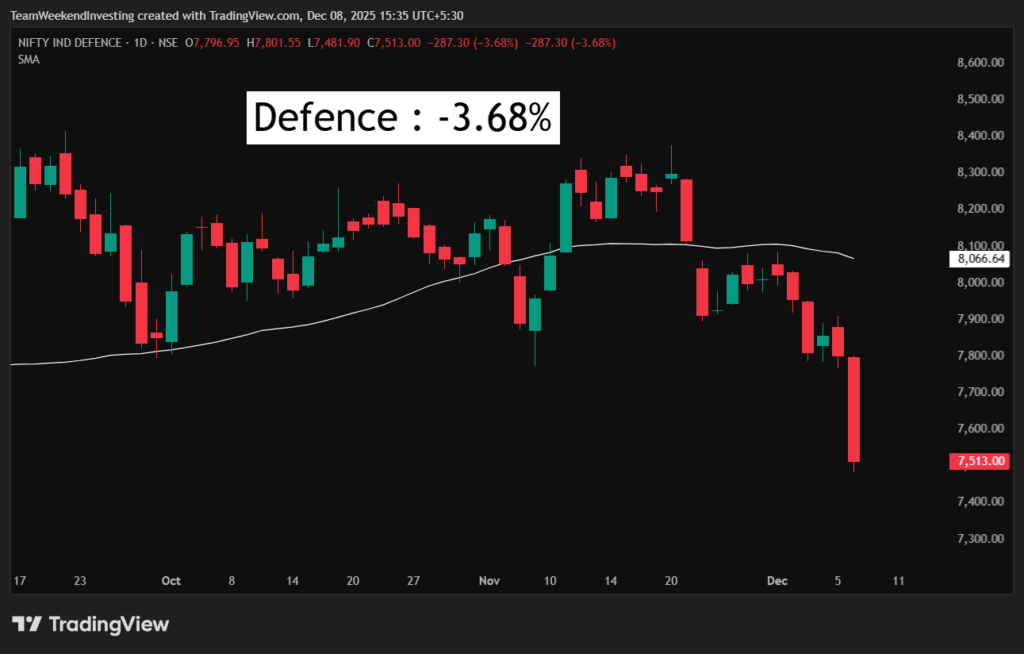The image size is (1024, 654).
Task: Click the large red last candle
Action: 854,410
